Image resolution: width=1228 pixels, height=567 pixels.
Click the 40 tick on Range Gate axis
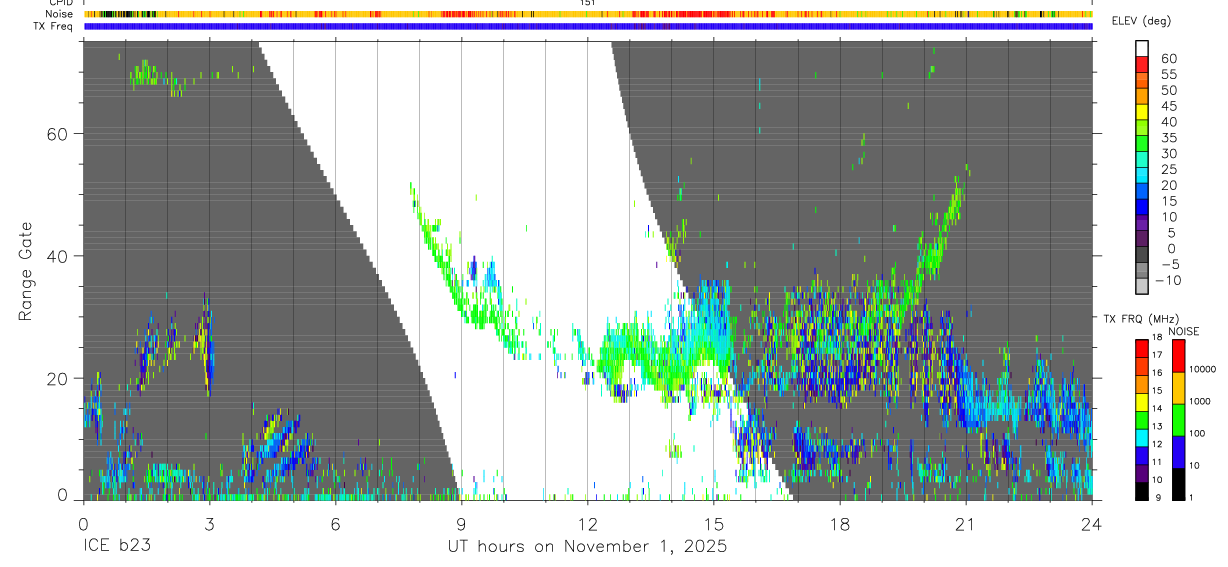click(x=59, y=256)
